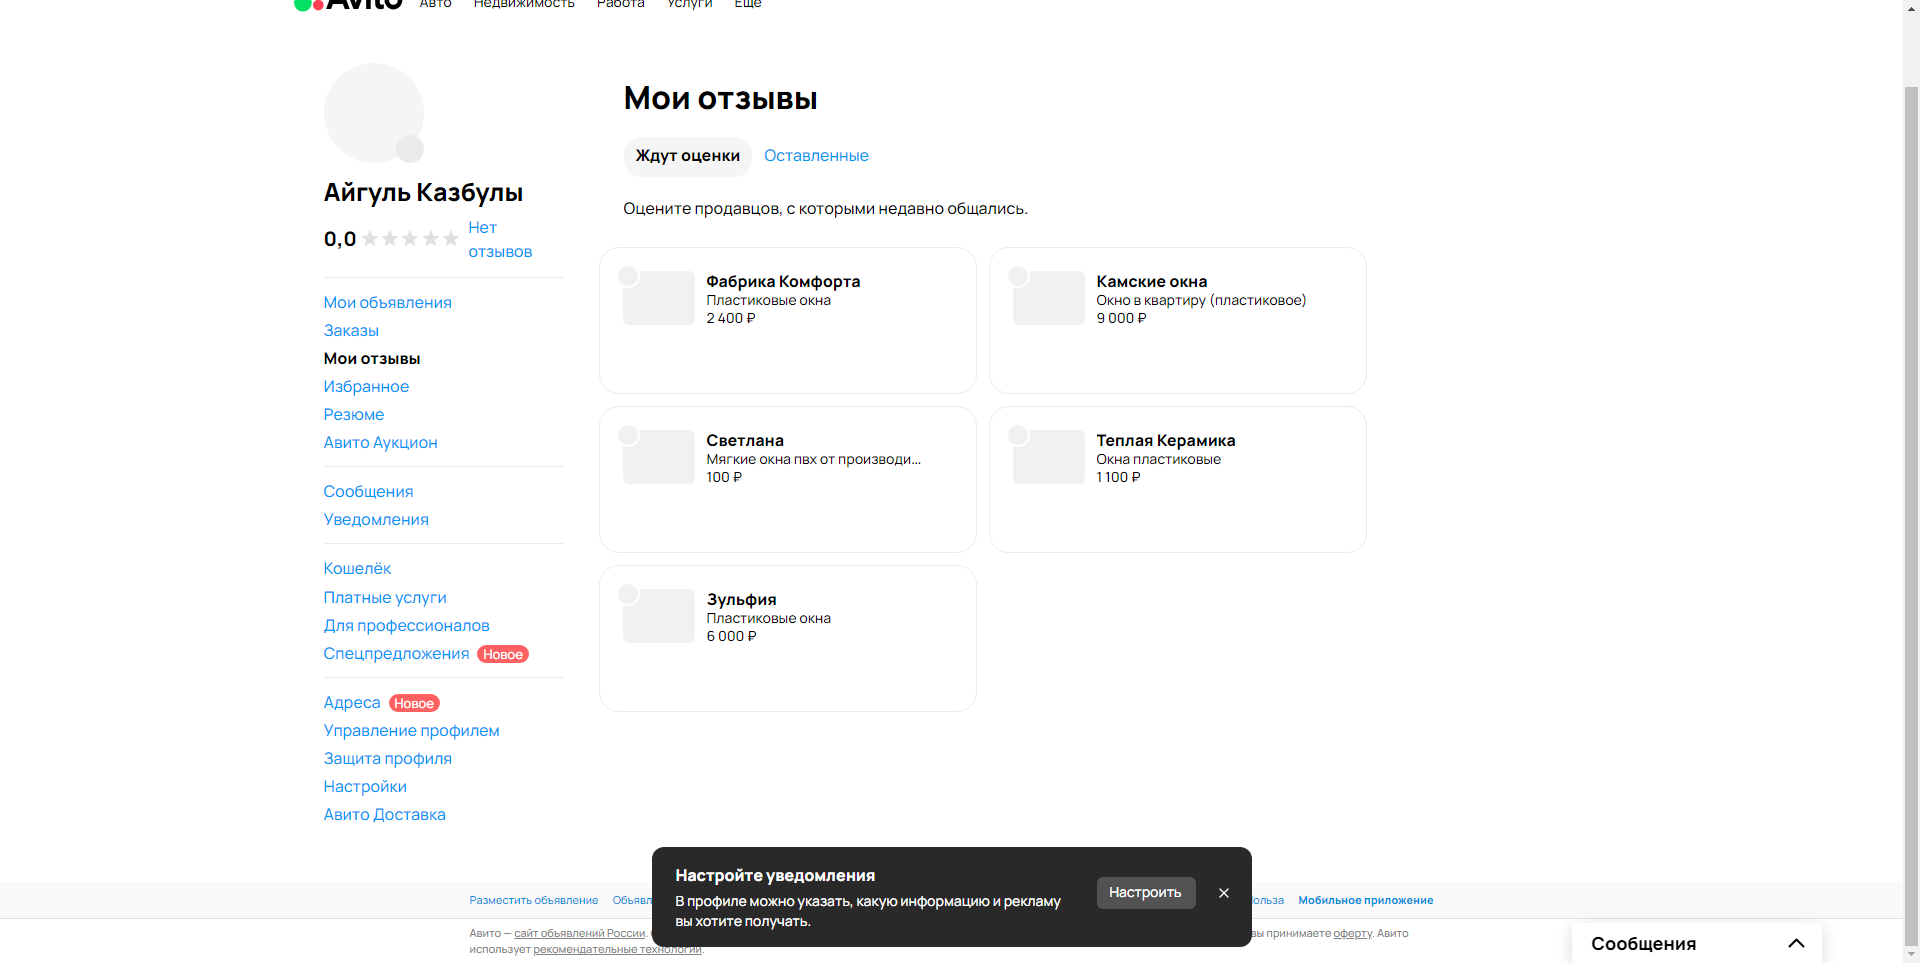Screen dimensions: 1920x963
Task: Open Платные услуги in sidebar
Action: [385, 598]
